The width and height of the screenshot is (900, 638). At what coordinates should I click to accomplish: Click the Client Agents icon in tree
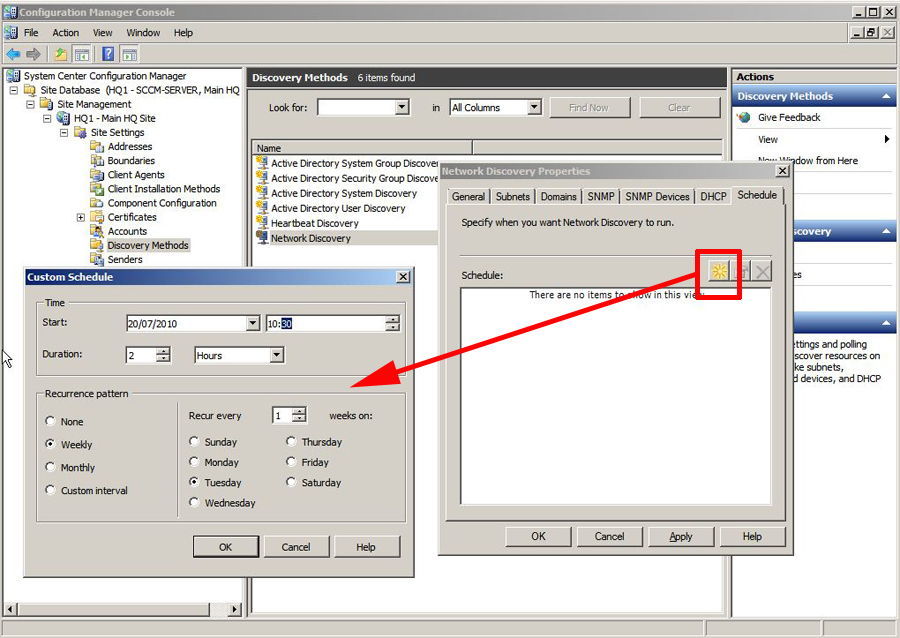coord(97,174)
